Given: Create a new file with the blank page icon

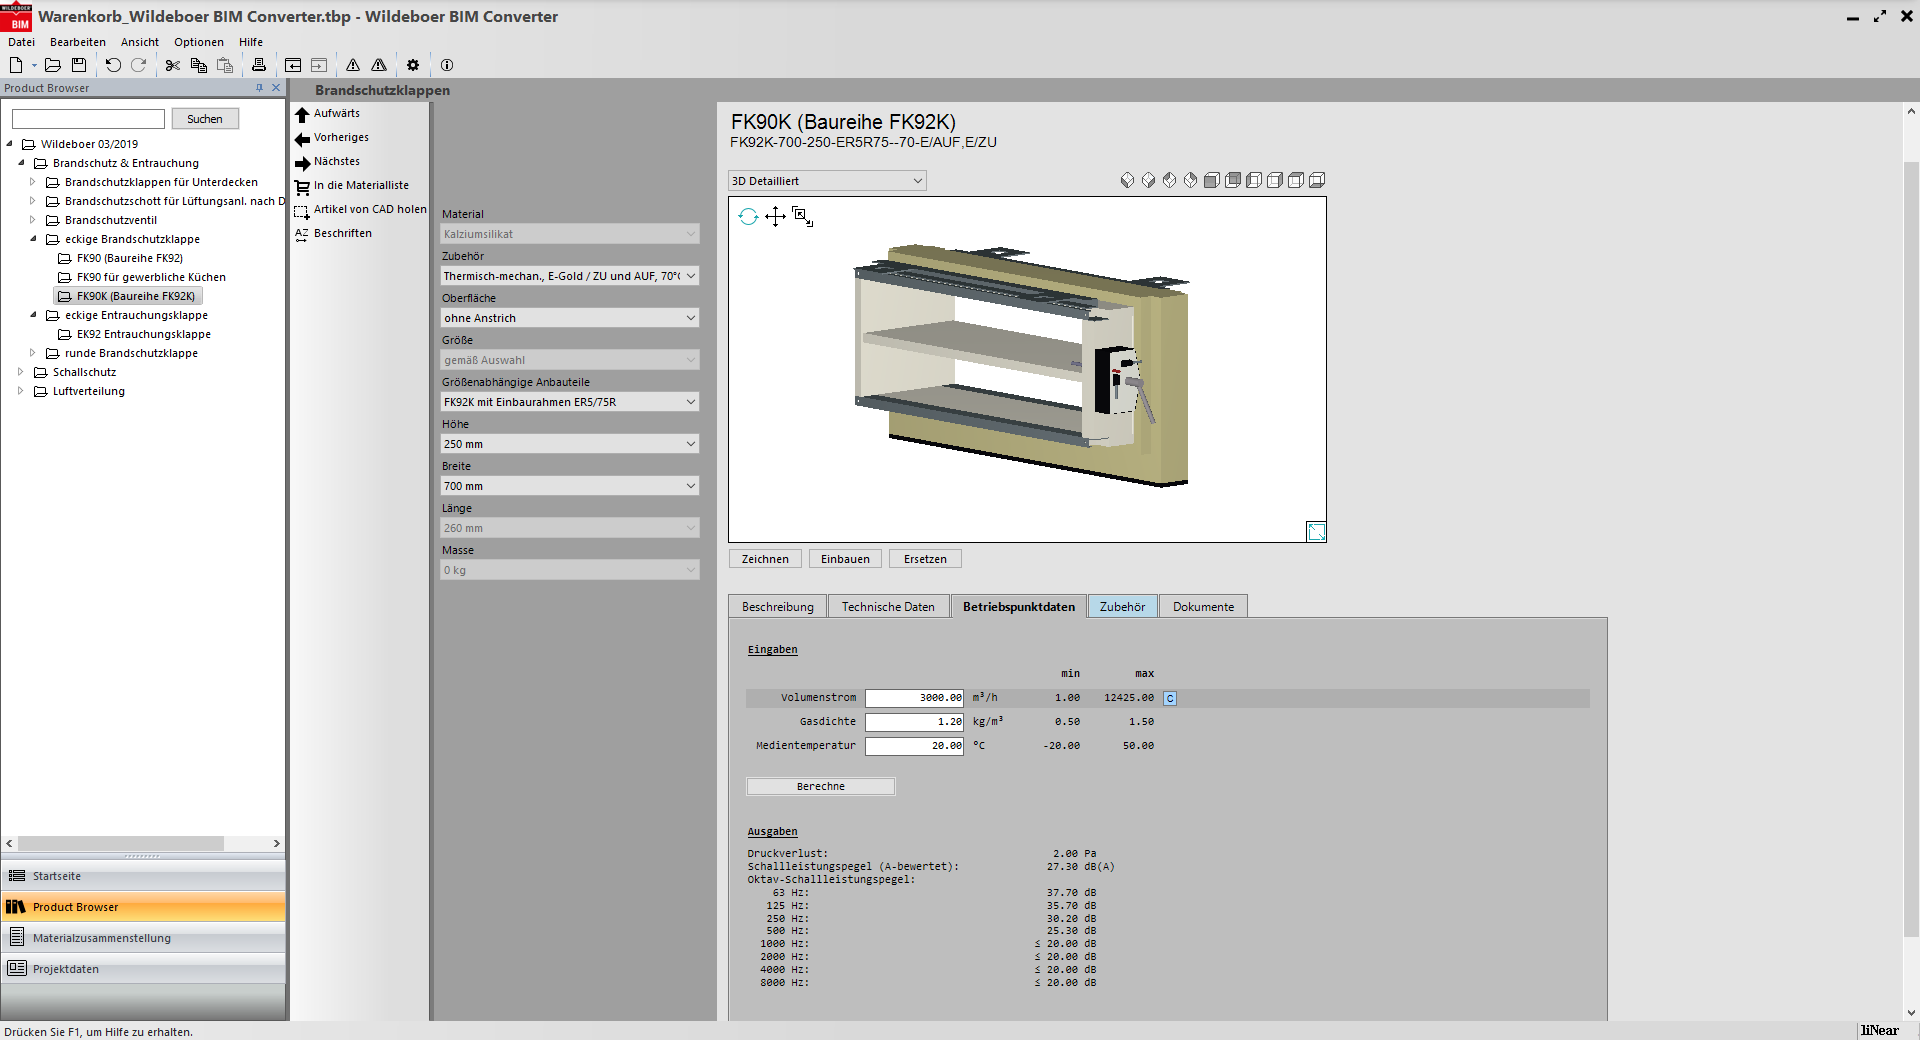Looking at the screenshot, I should (x=16, y=65).
